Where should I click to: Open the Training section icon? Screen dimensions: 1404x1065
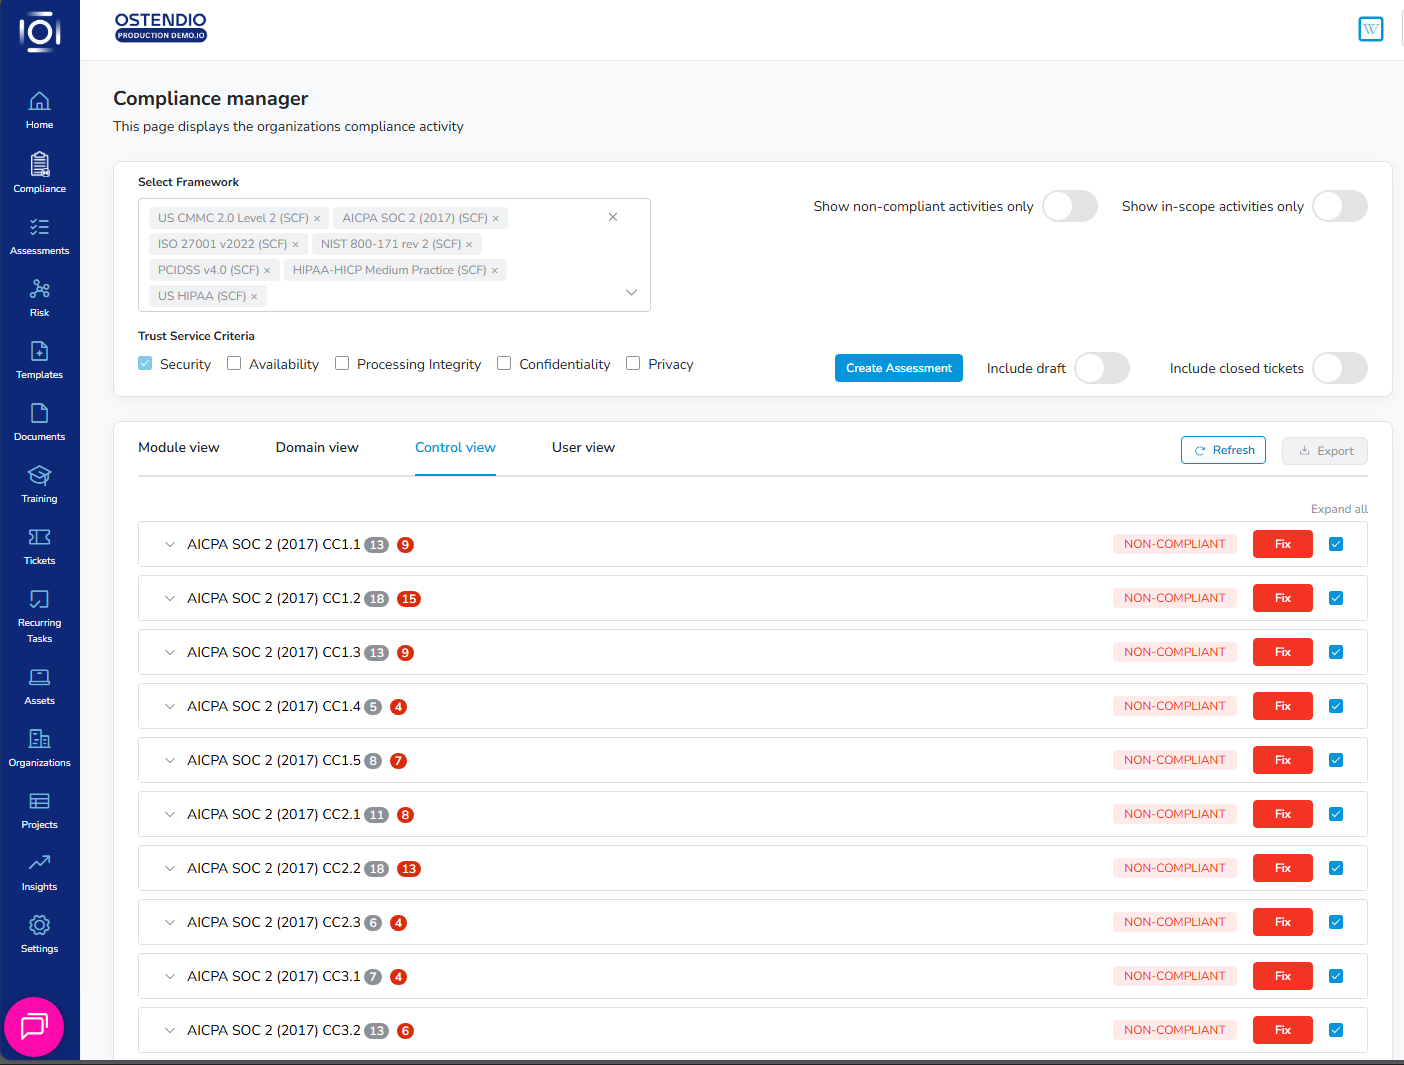39,476
